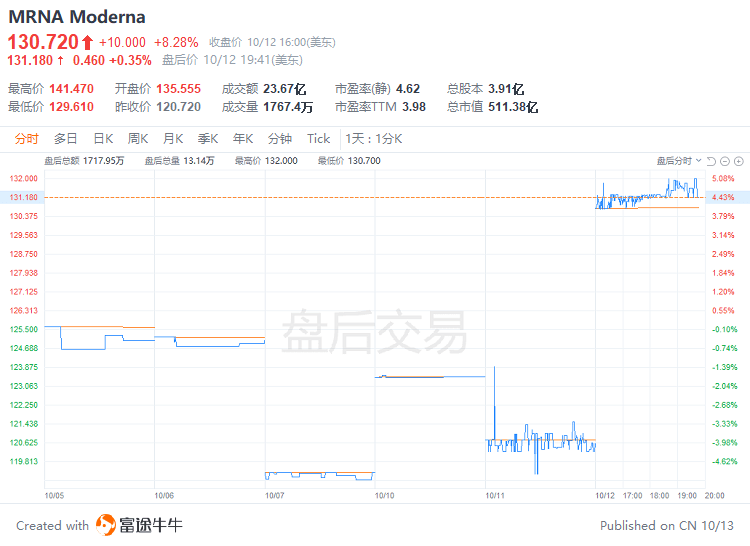Click the 119.813 price axis label

[23, 461]
